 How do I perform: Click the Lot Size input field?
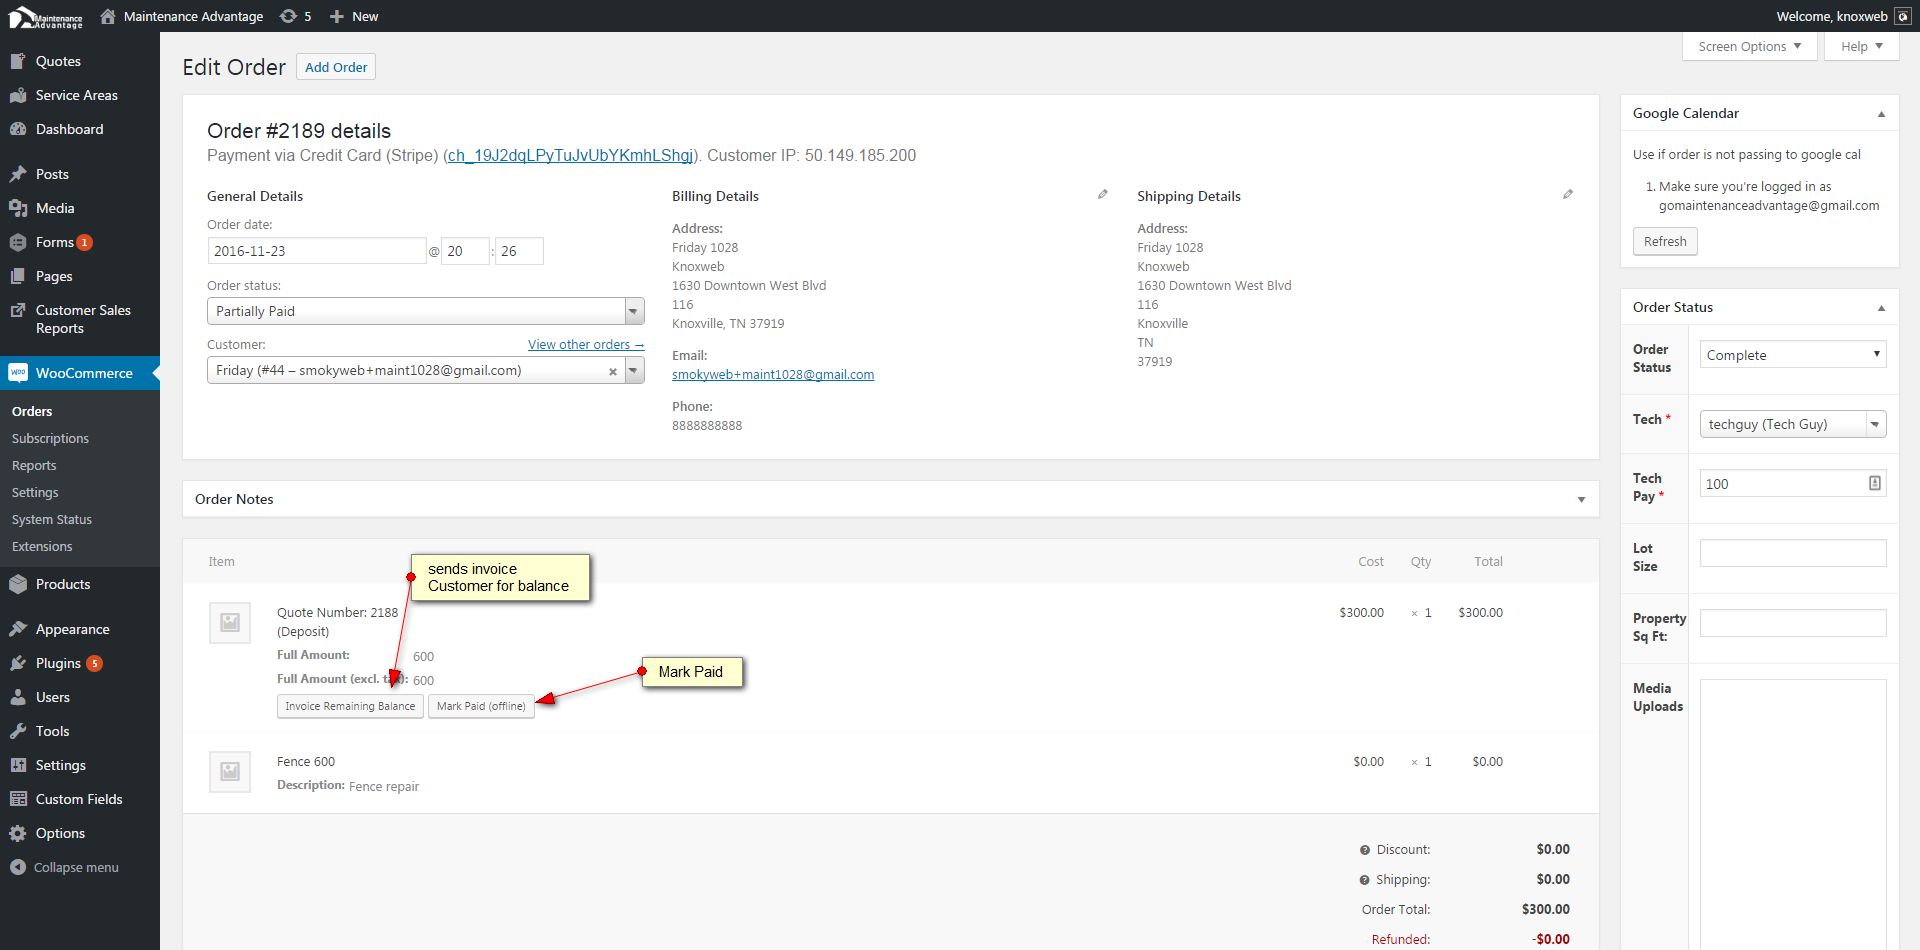[x=1793, y=553]
